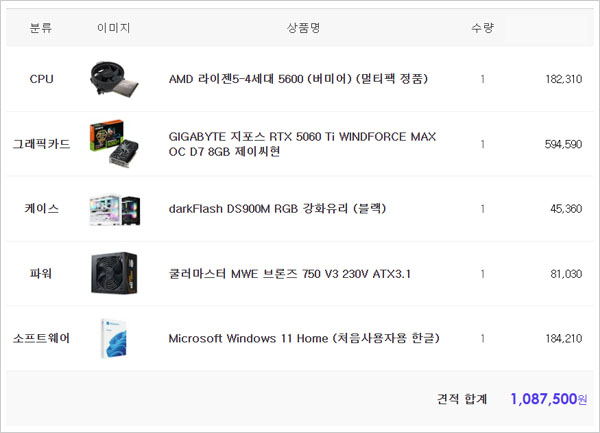Open the Microsoft Windows 11 Home product link
The width and height of the screenshot is (600, 433).
tap(304, 339)
